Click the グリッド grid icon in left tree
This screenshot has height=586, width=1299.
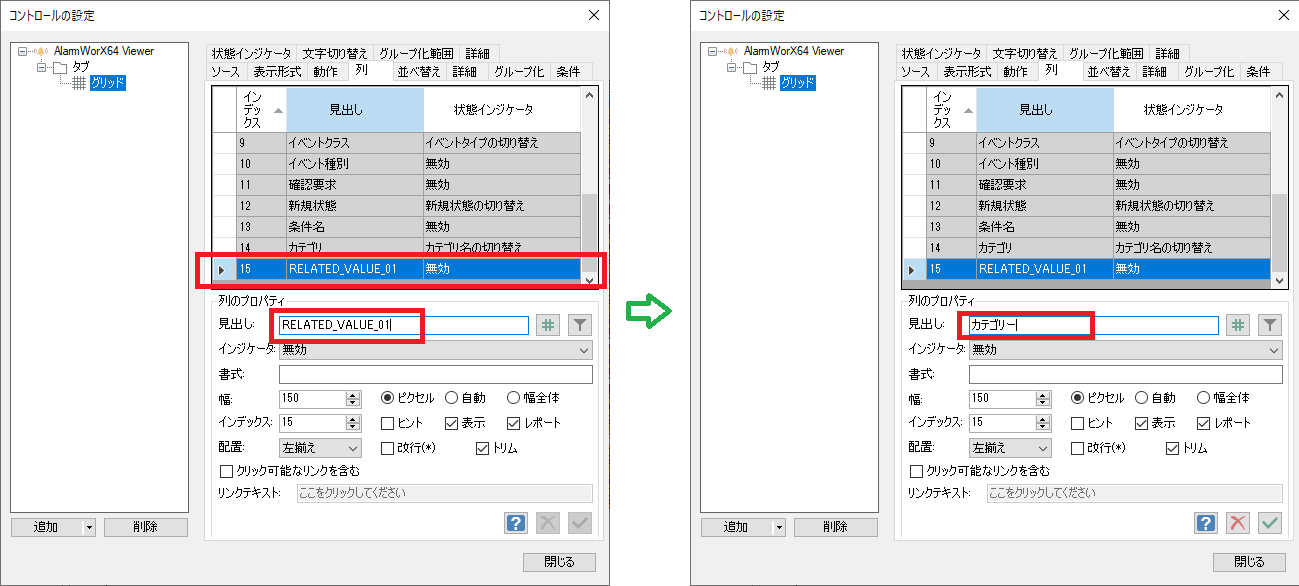click(80, 83)
